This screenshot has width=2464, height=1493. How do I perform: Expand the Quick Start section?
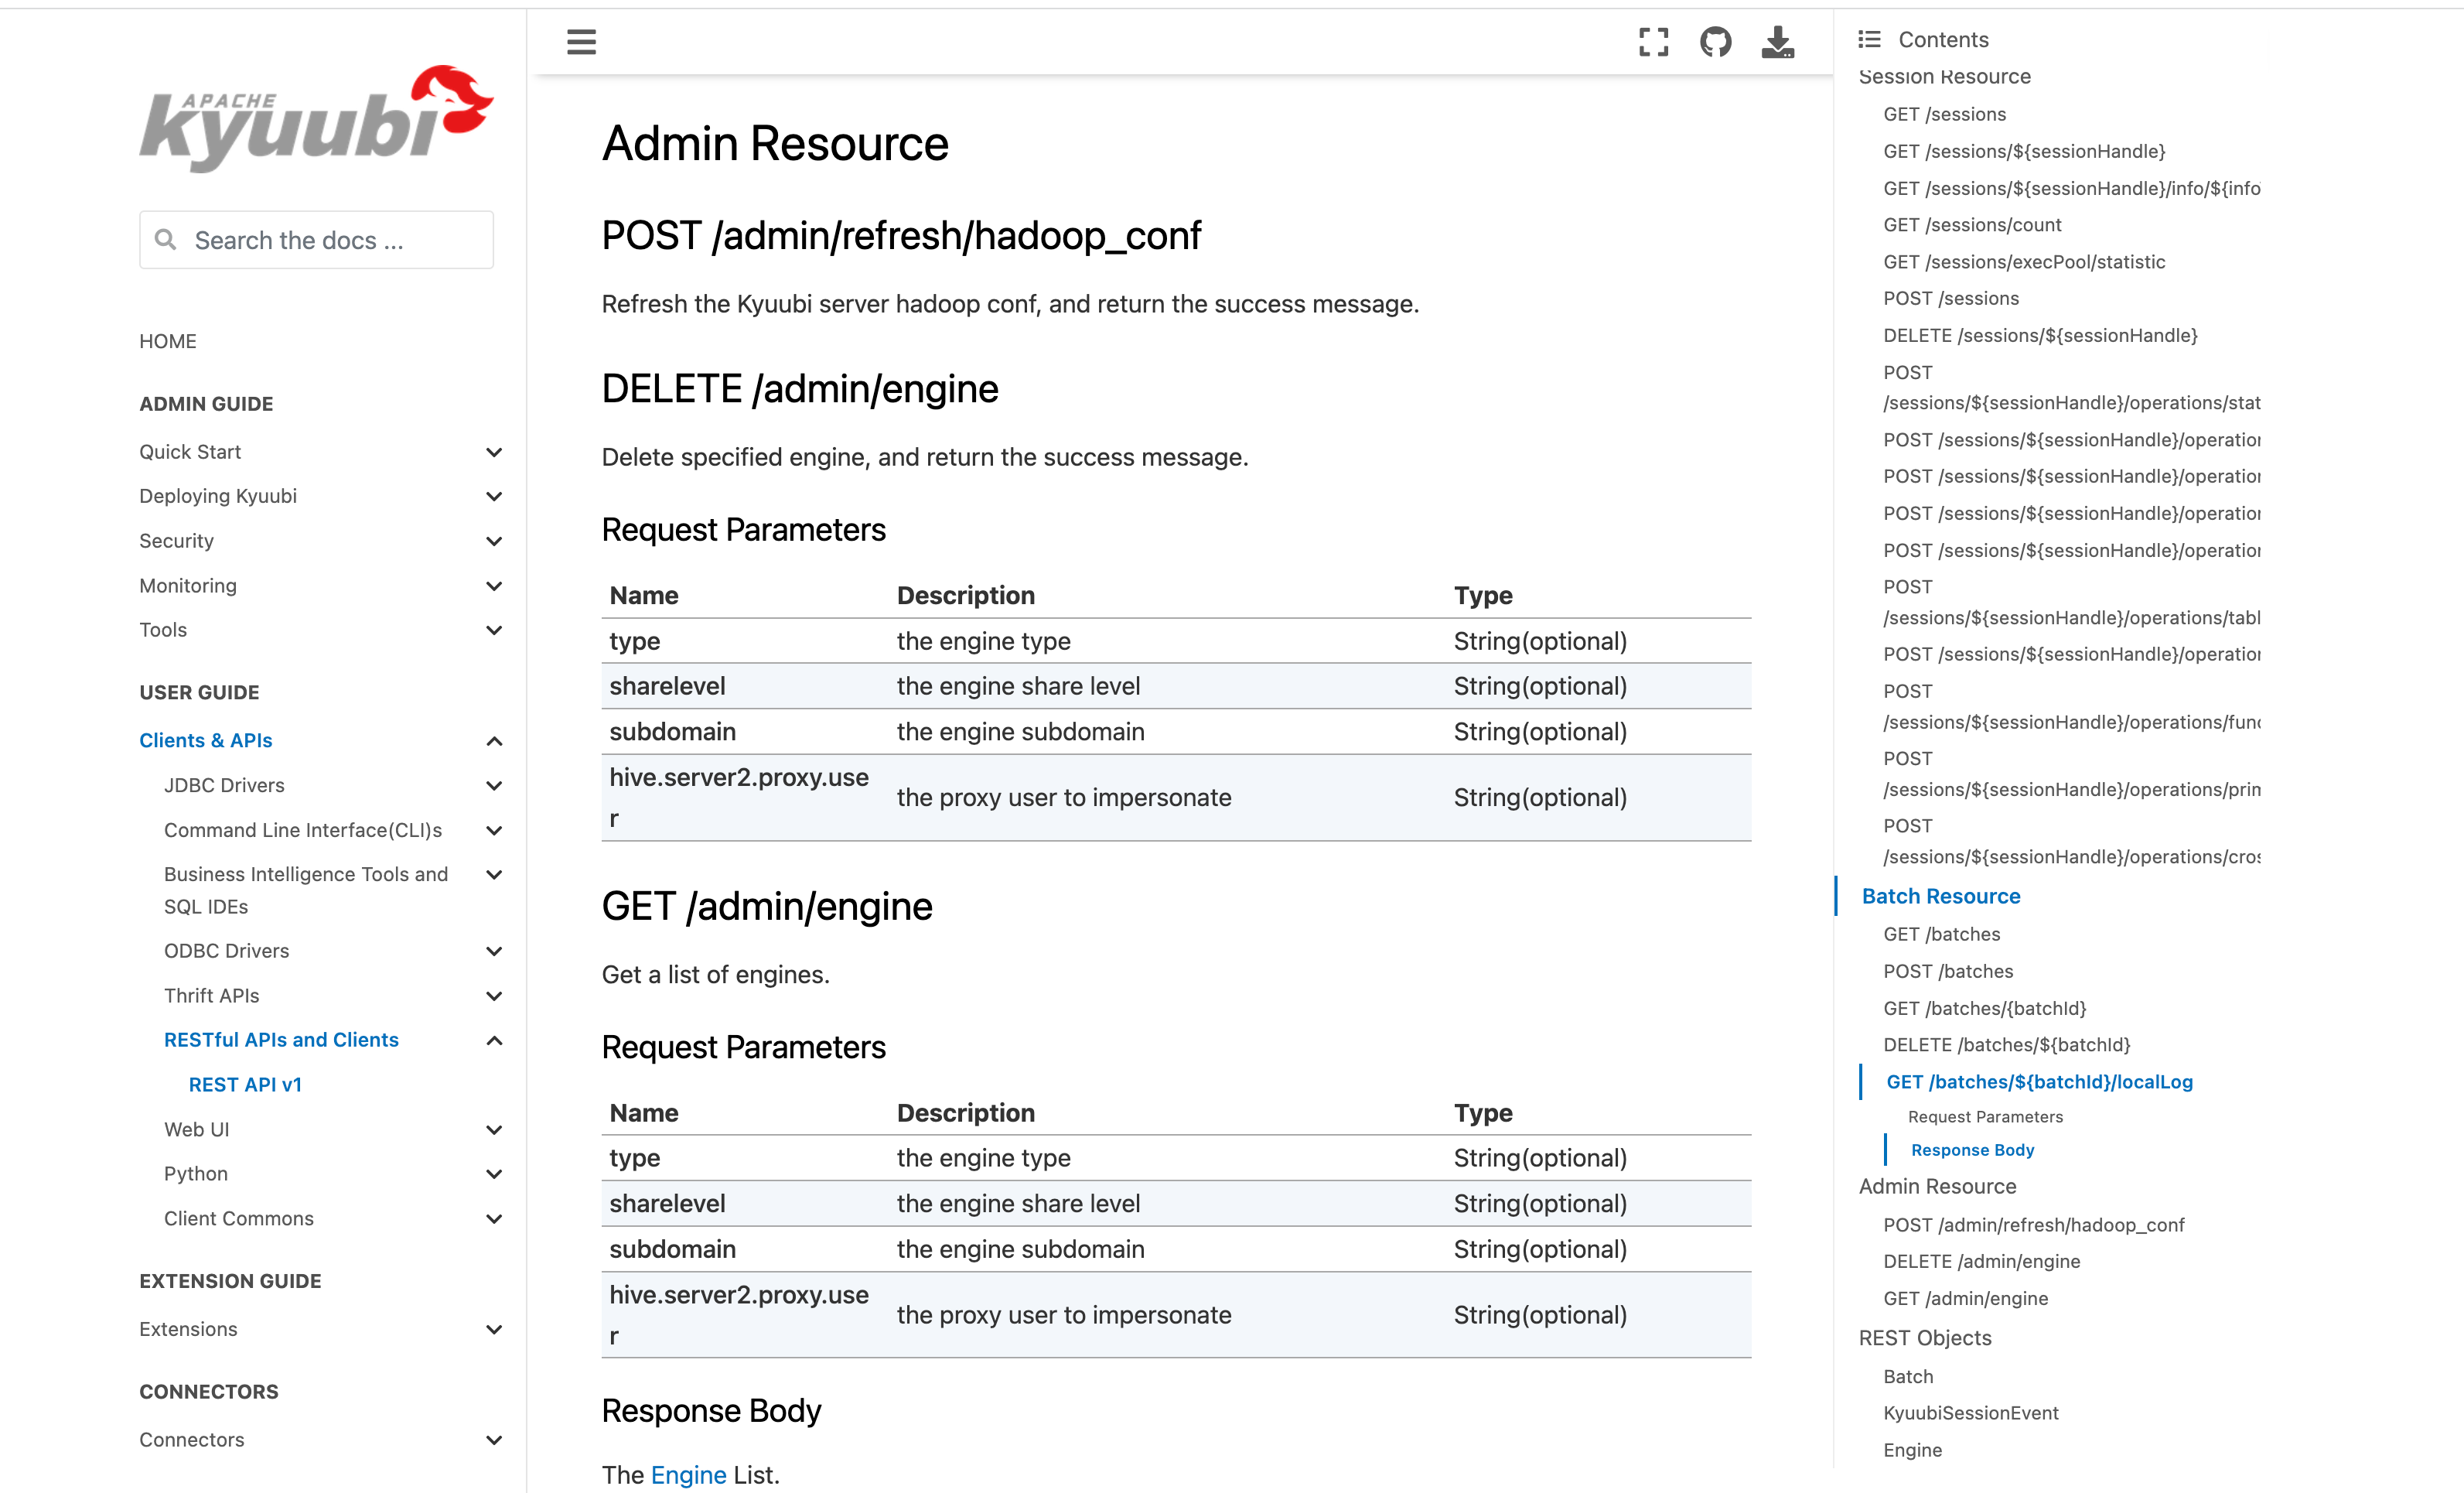494,452
